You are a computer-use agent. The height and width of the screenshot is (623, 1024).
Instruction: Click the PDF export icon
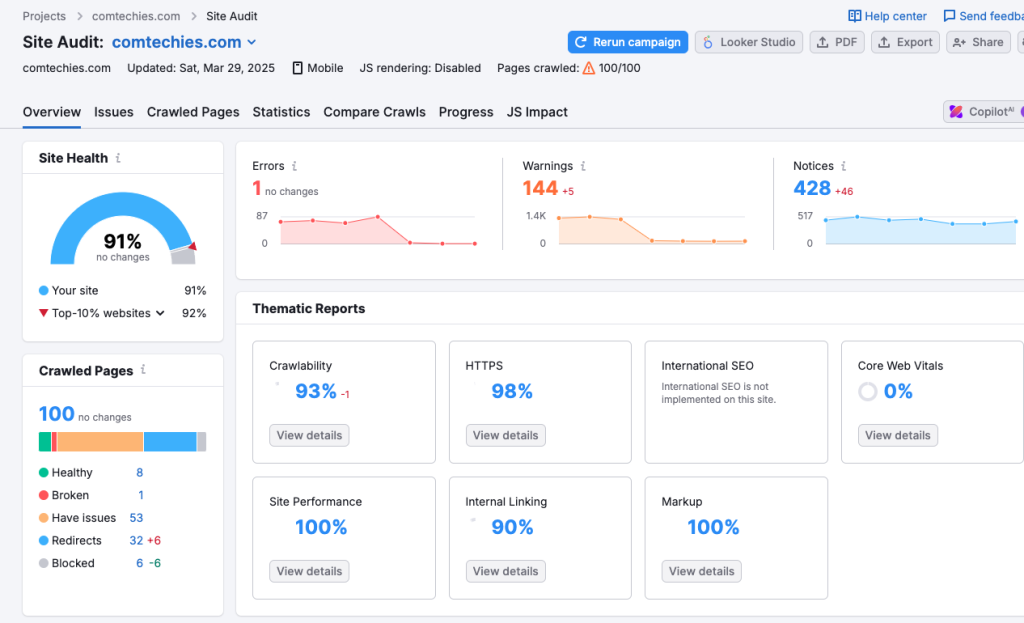[x=822, y=42]
